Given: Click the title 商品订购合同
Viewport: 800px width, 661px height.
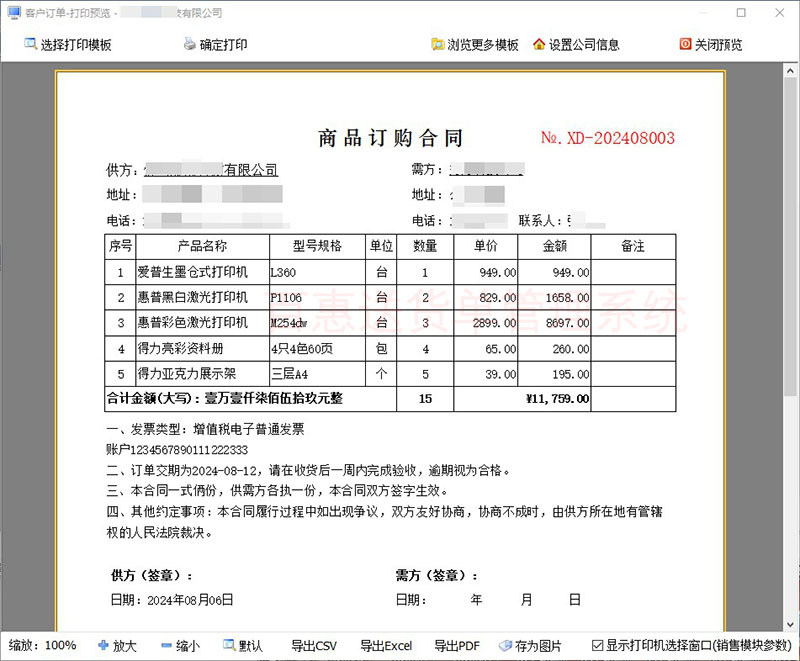Looking at the screenshot, I should tap(390, 138).
